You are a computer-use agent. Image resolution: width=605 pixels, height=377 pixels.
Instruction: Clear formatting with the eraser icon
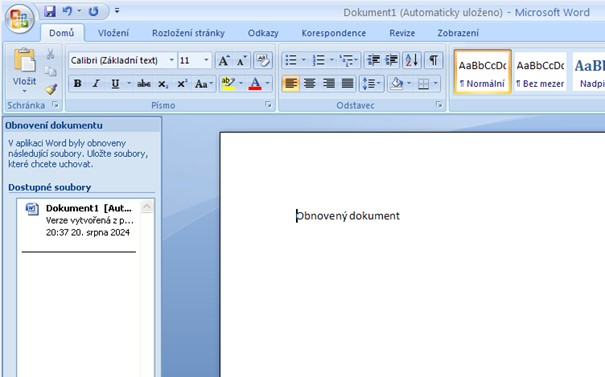coord(264,61)
